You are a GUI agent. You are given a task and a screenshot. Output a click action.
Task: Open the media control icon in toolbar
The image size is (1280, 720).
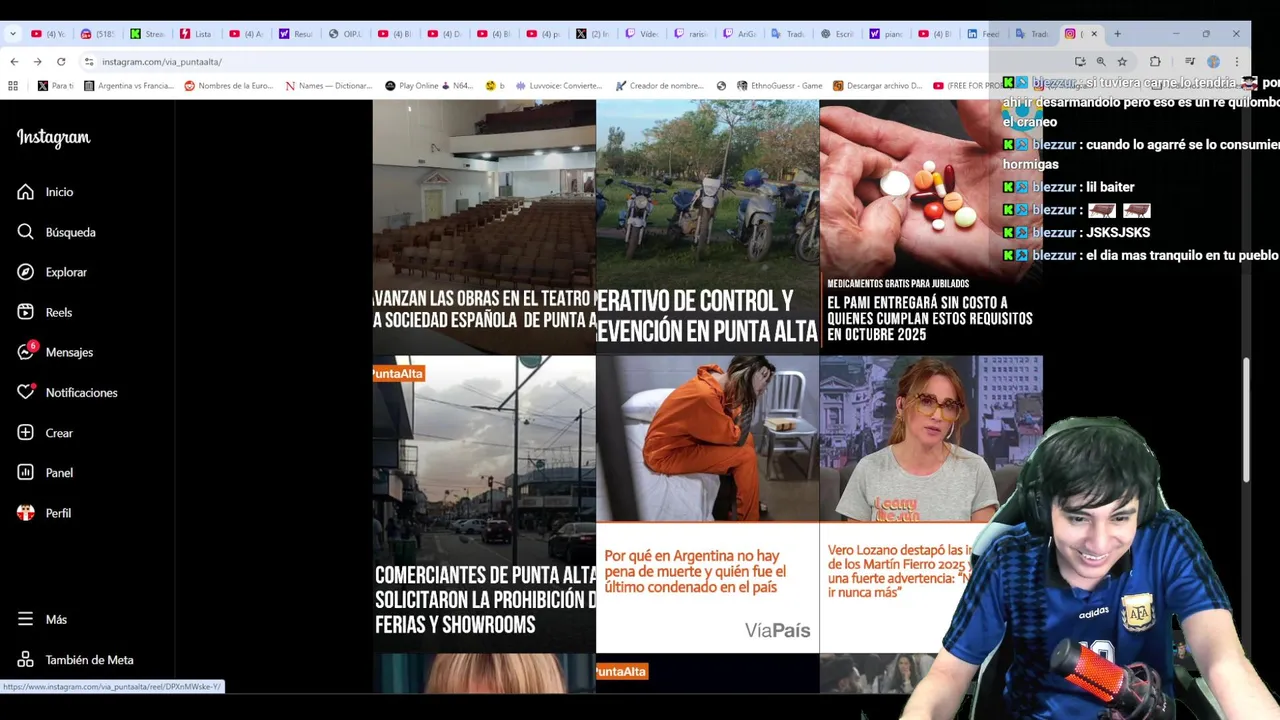click(x=1189, y=61)
